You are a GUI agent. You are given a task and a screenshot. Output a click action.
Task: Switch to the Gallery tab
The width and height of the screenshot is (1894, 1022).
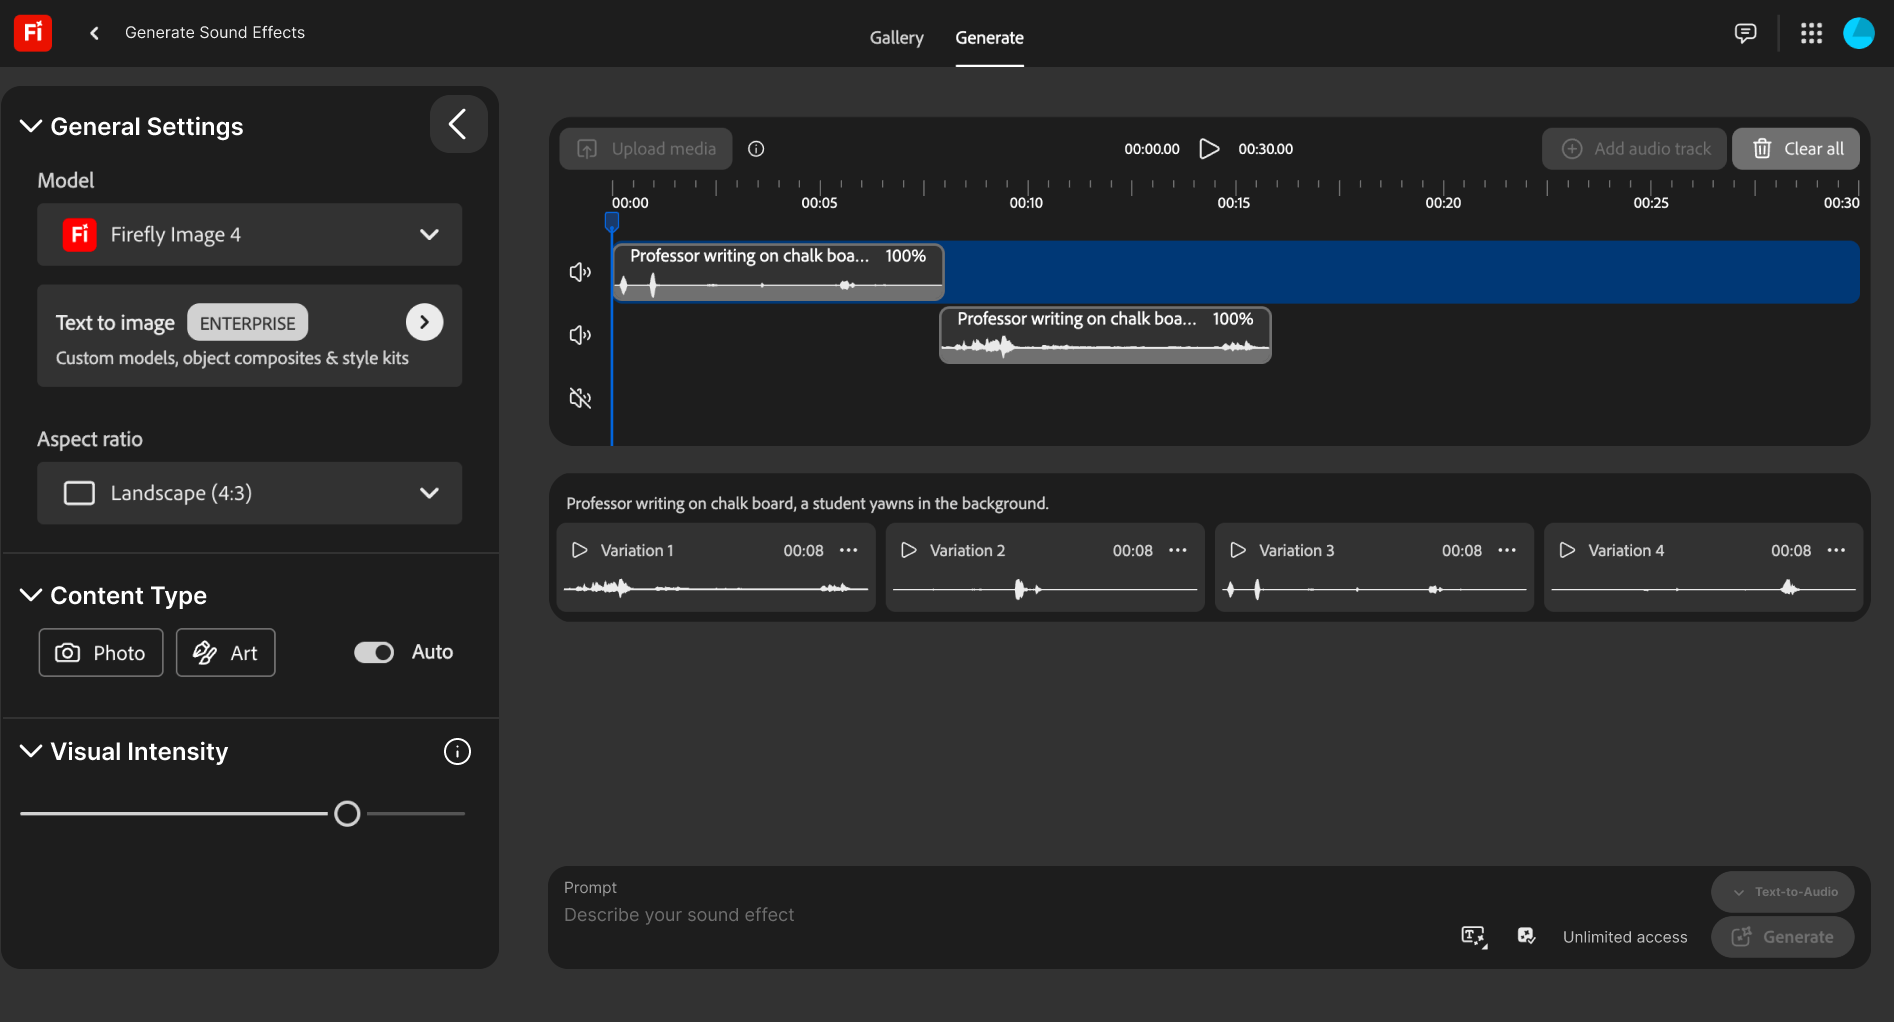[895, 37]
